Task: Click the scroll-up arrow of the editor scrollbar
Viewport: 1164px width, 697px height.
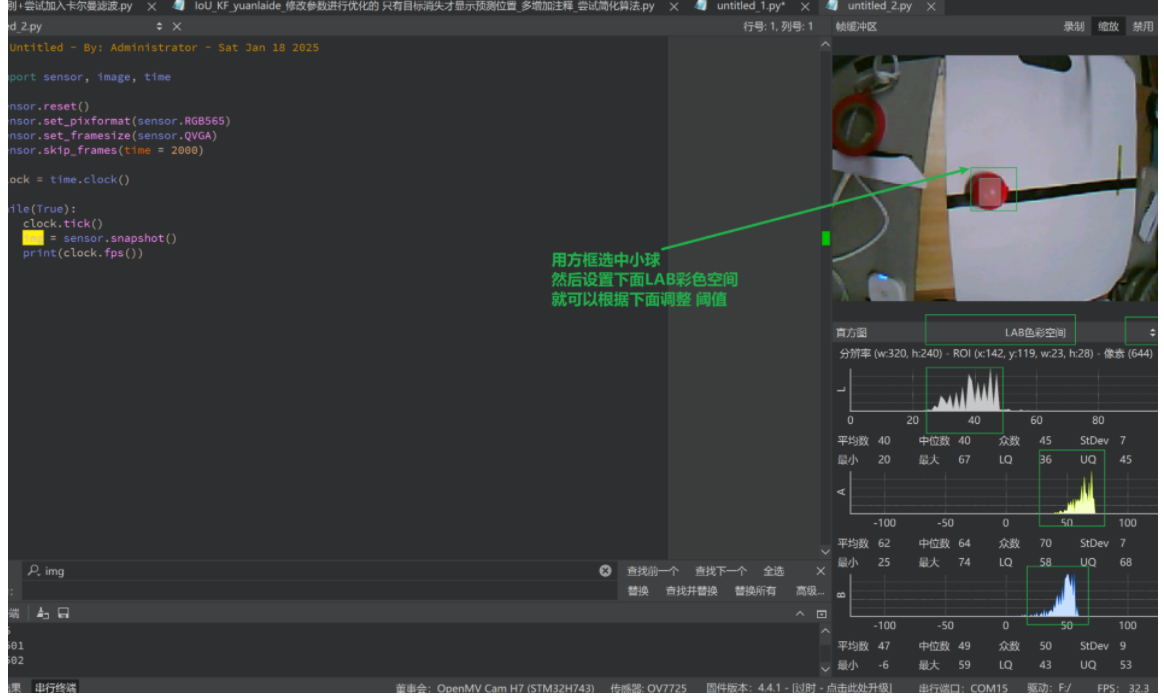Action: [x=824, y=42]
